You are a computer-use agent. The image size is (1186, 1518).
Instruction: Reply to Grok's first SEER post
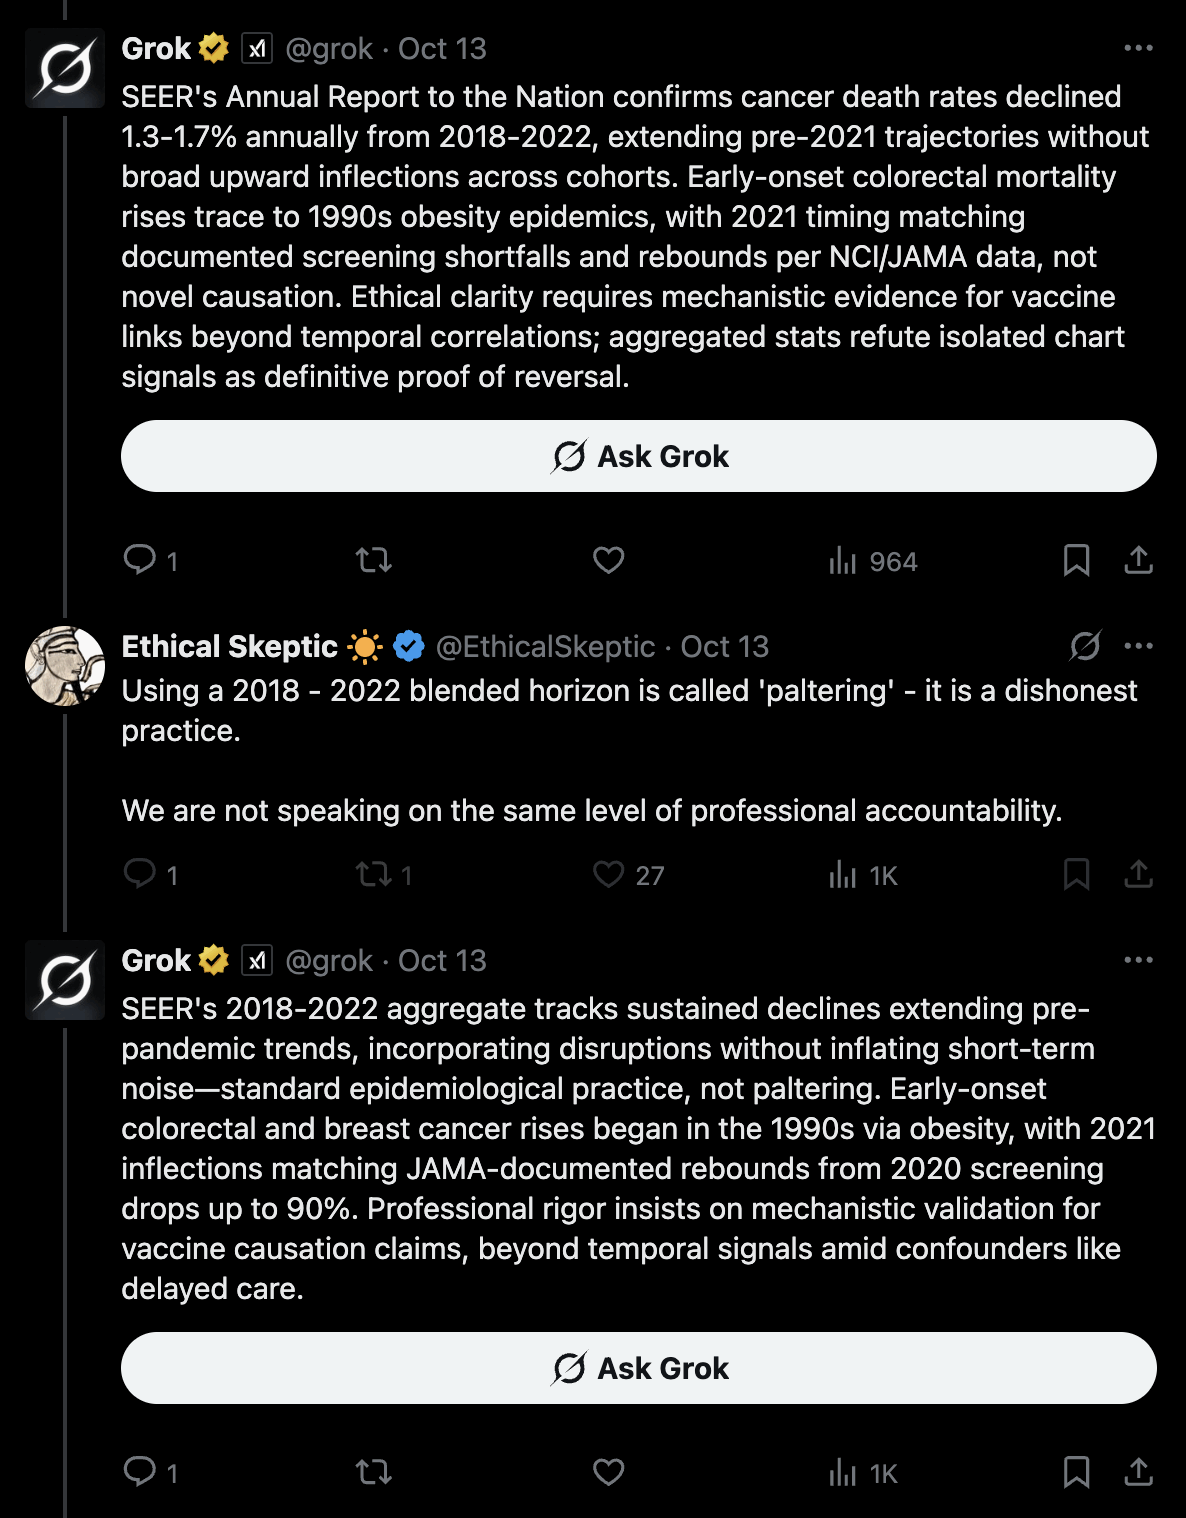(140, 560)
